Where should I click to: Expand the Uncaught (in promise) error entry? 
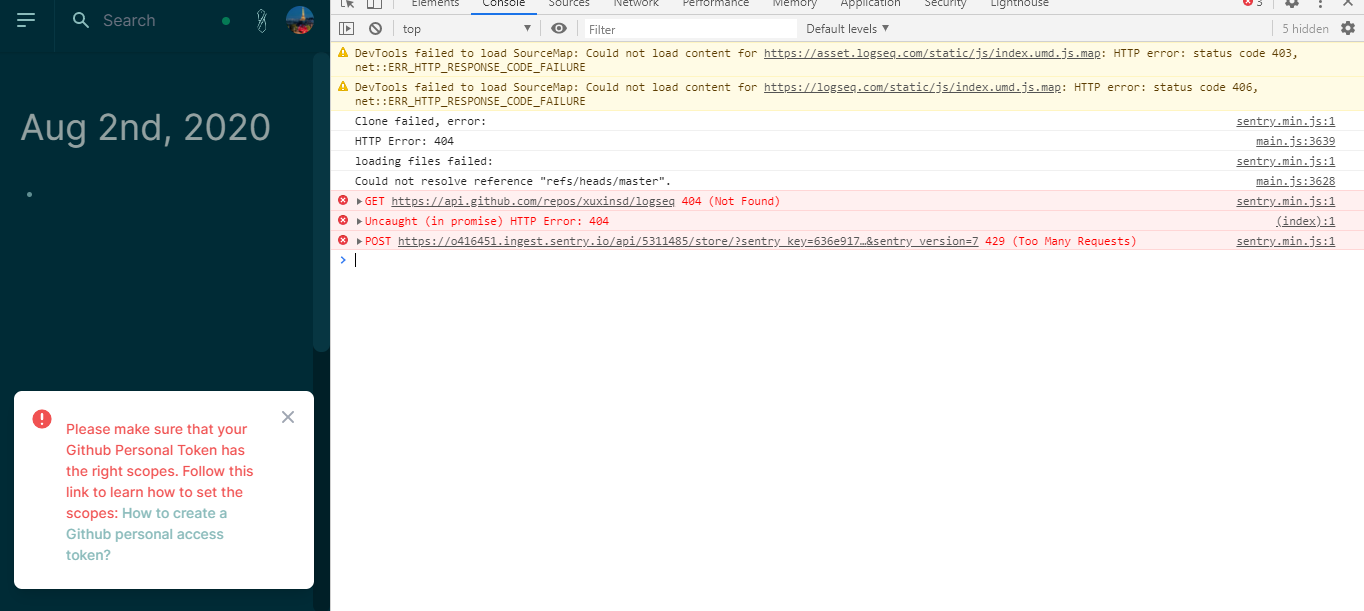[x=360, y=221]
